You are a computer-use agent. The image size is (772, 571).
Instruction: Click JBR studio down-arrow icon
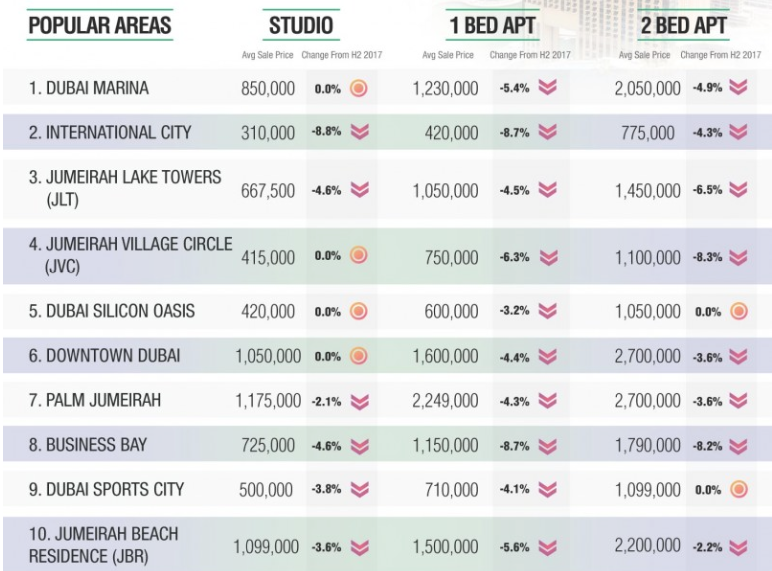pyautogui.click(x=358, y=547)
